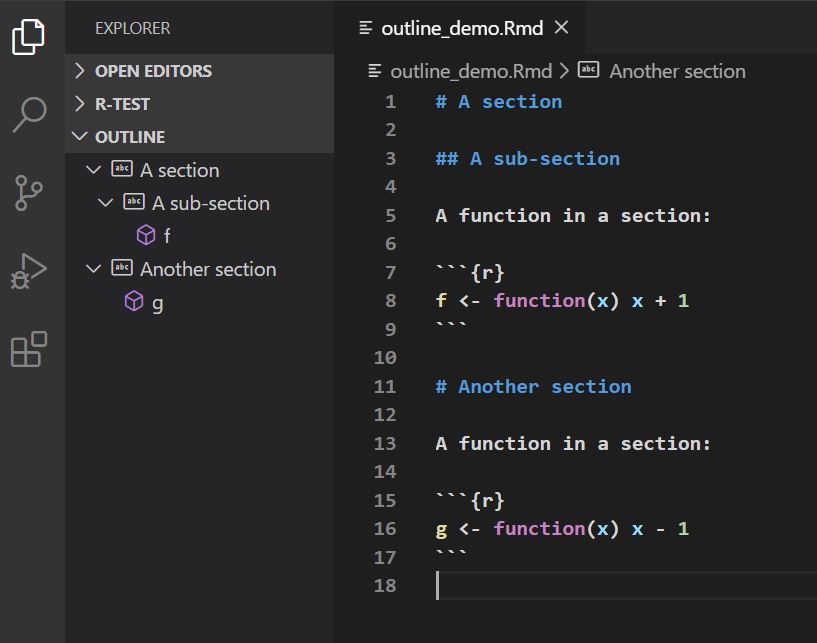Viewport: 817px width, 643px height.
Task: Click outline_demo.Rmd in the breadcrumb
Action: click(471, 71)
